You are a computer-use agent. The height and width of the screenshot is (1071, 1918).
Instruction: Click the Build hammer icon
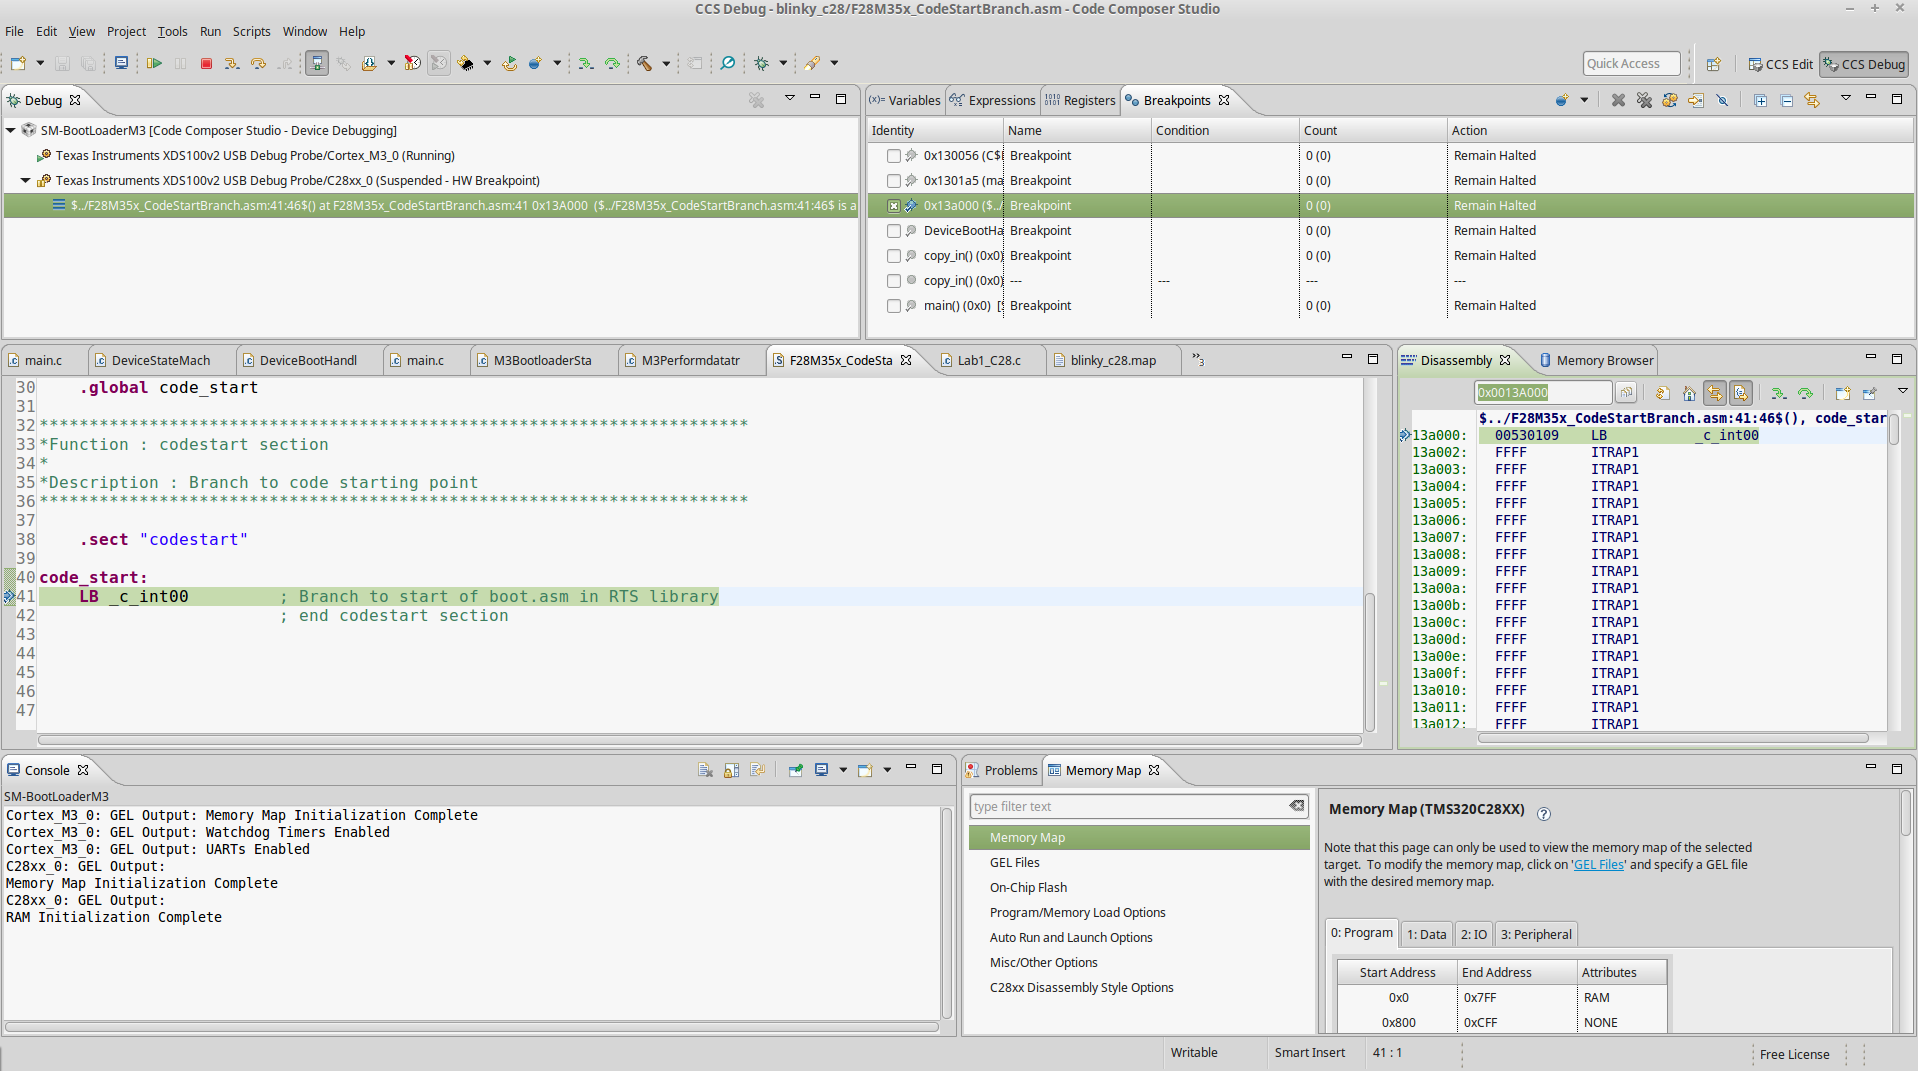tap(645, 63)
